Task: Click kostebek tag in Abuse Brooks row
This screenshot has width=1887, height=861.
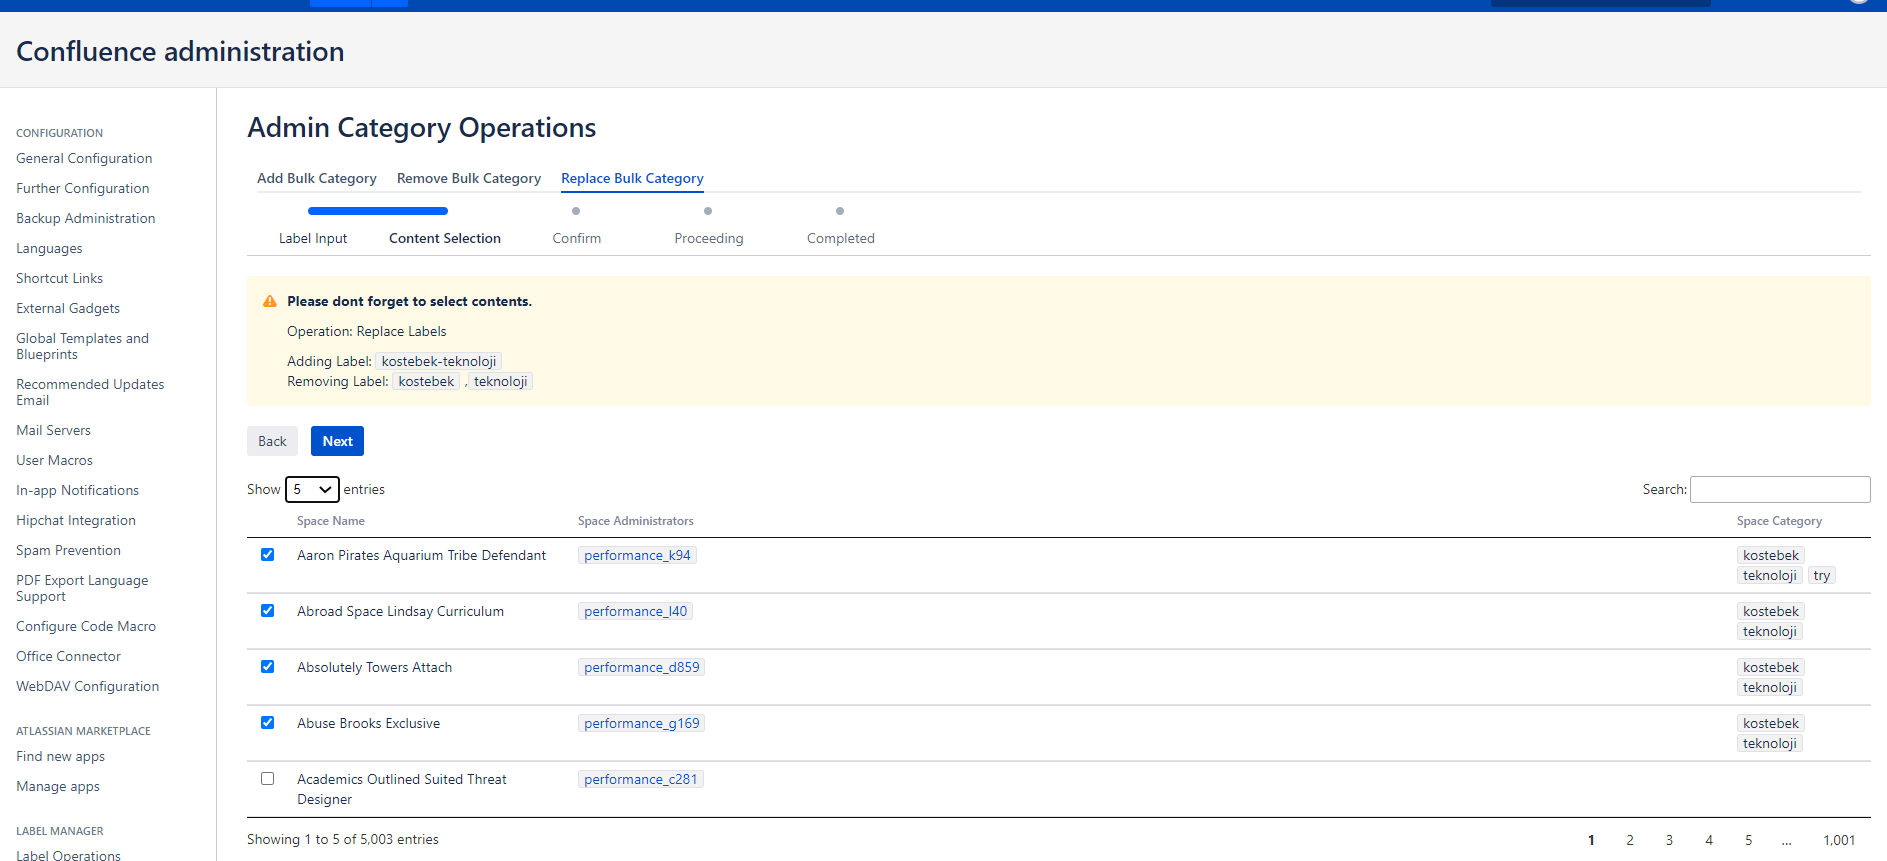Action: tap(1770, 723)
